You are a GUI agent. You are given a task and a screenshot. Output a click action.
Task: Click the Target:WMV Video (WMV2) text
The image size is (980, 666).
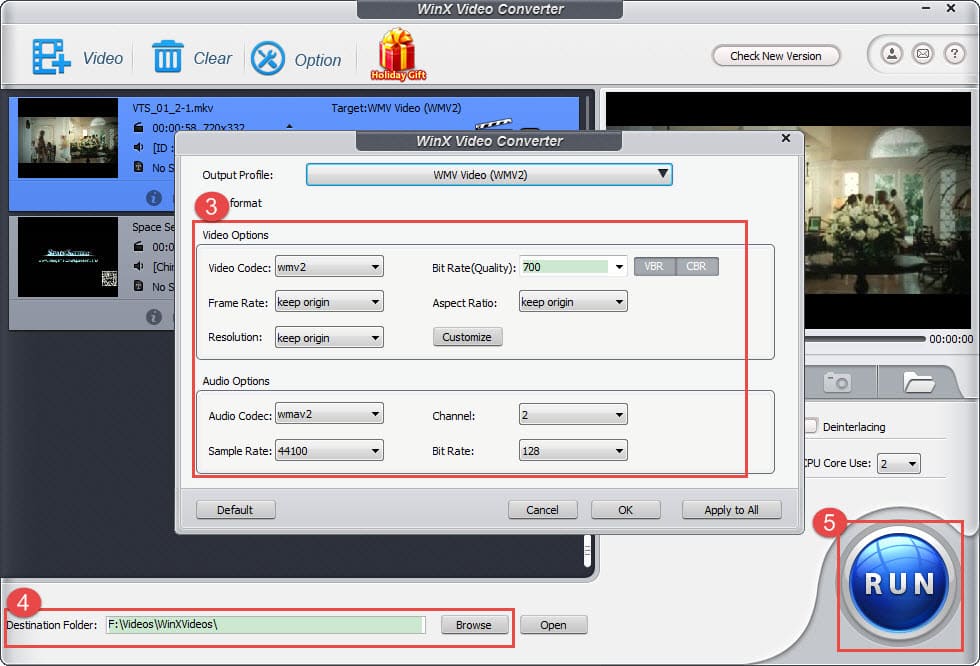pos(396,108)
